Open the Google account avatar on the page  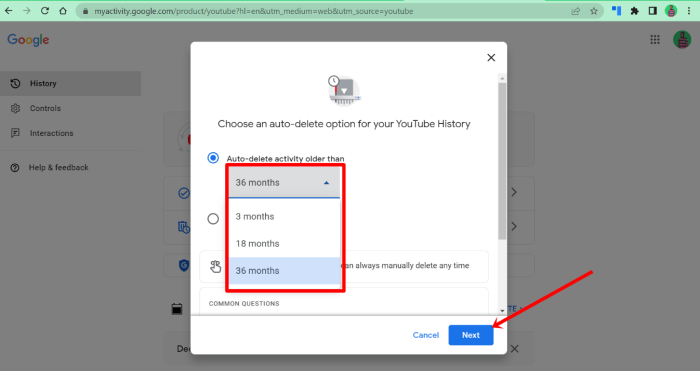point(682,40)
